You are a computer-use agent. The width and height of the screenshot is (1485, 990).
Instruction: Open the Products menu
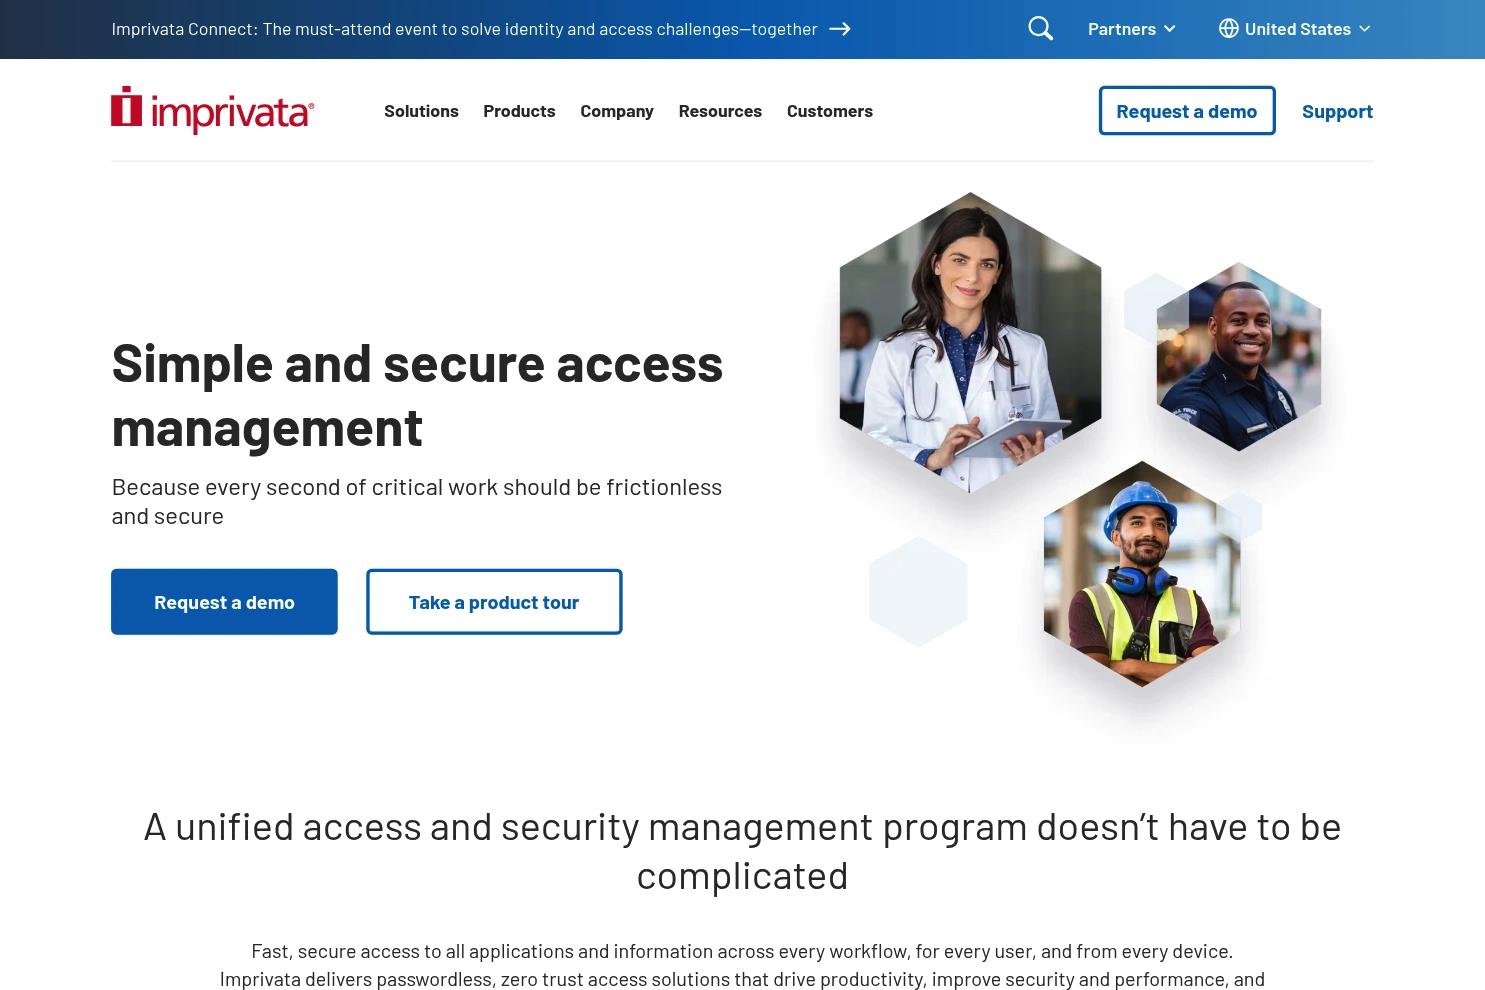click(519, 111)
